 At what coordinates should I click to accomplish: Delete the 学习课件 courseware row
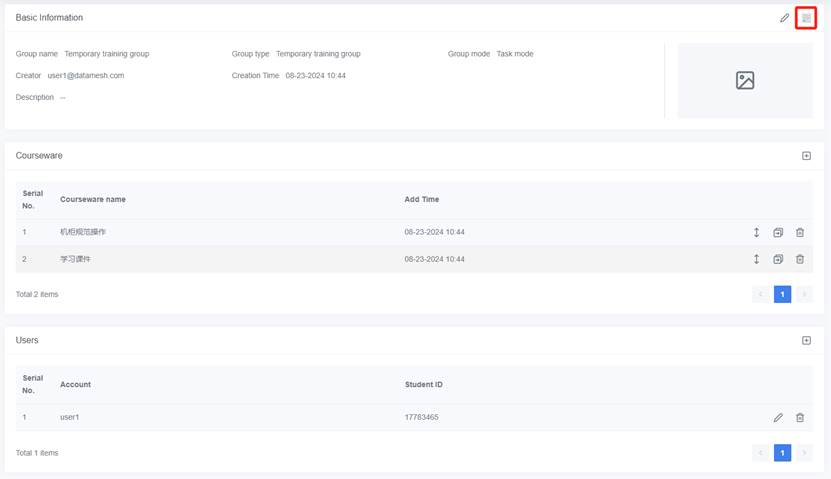coord(800,259)
